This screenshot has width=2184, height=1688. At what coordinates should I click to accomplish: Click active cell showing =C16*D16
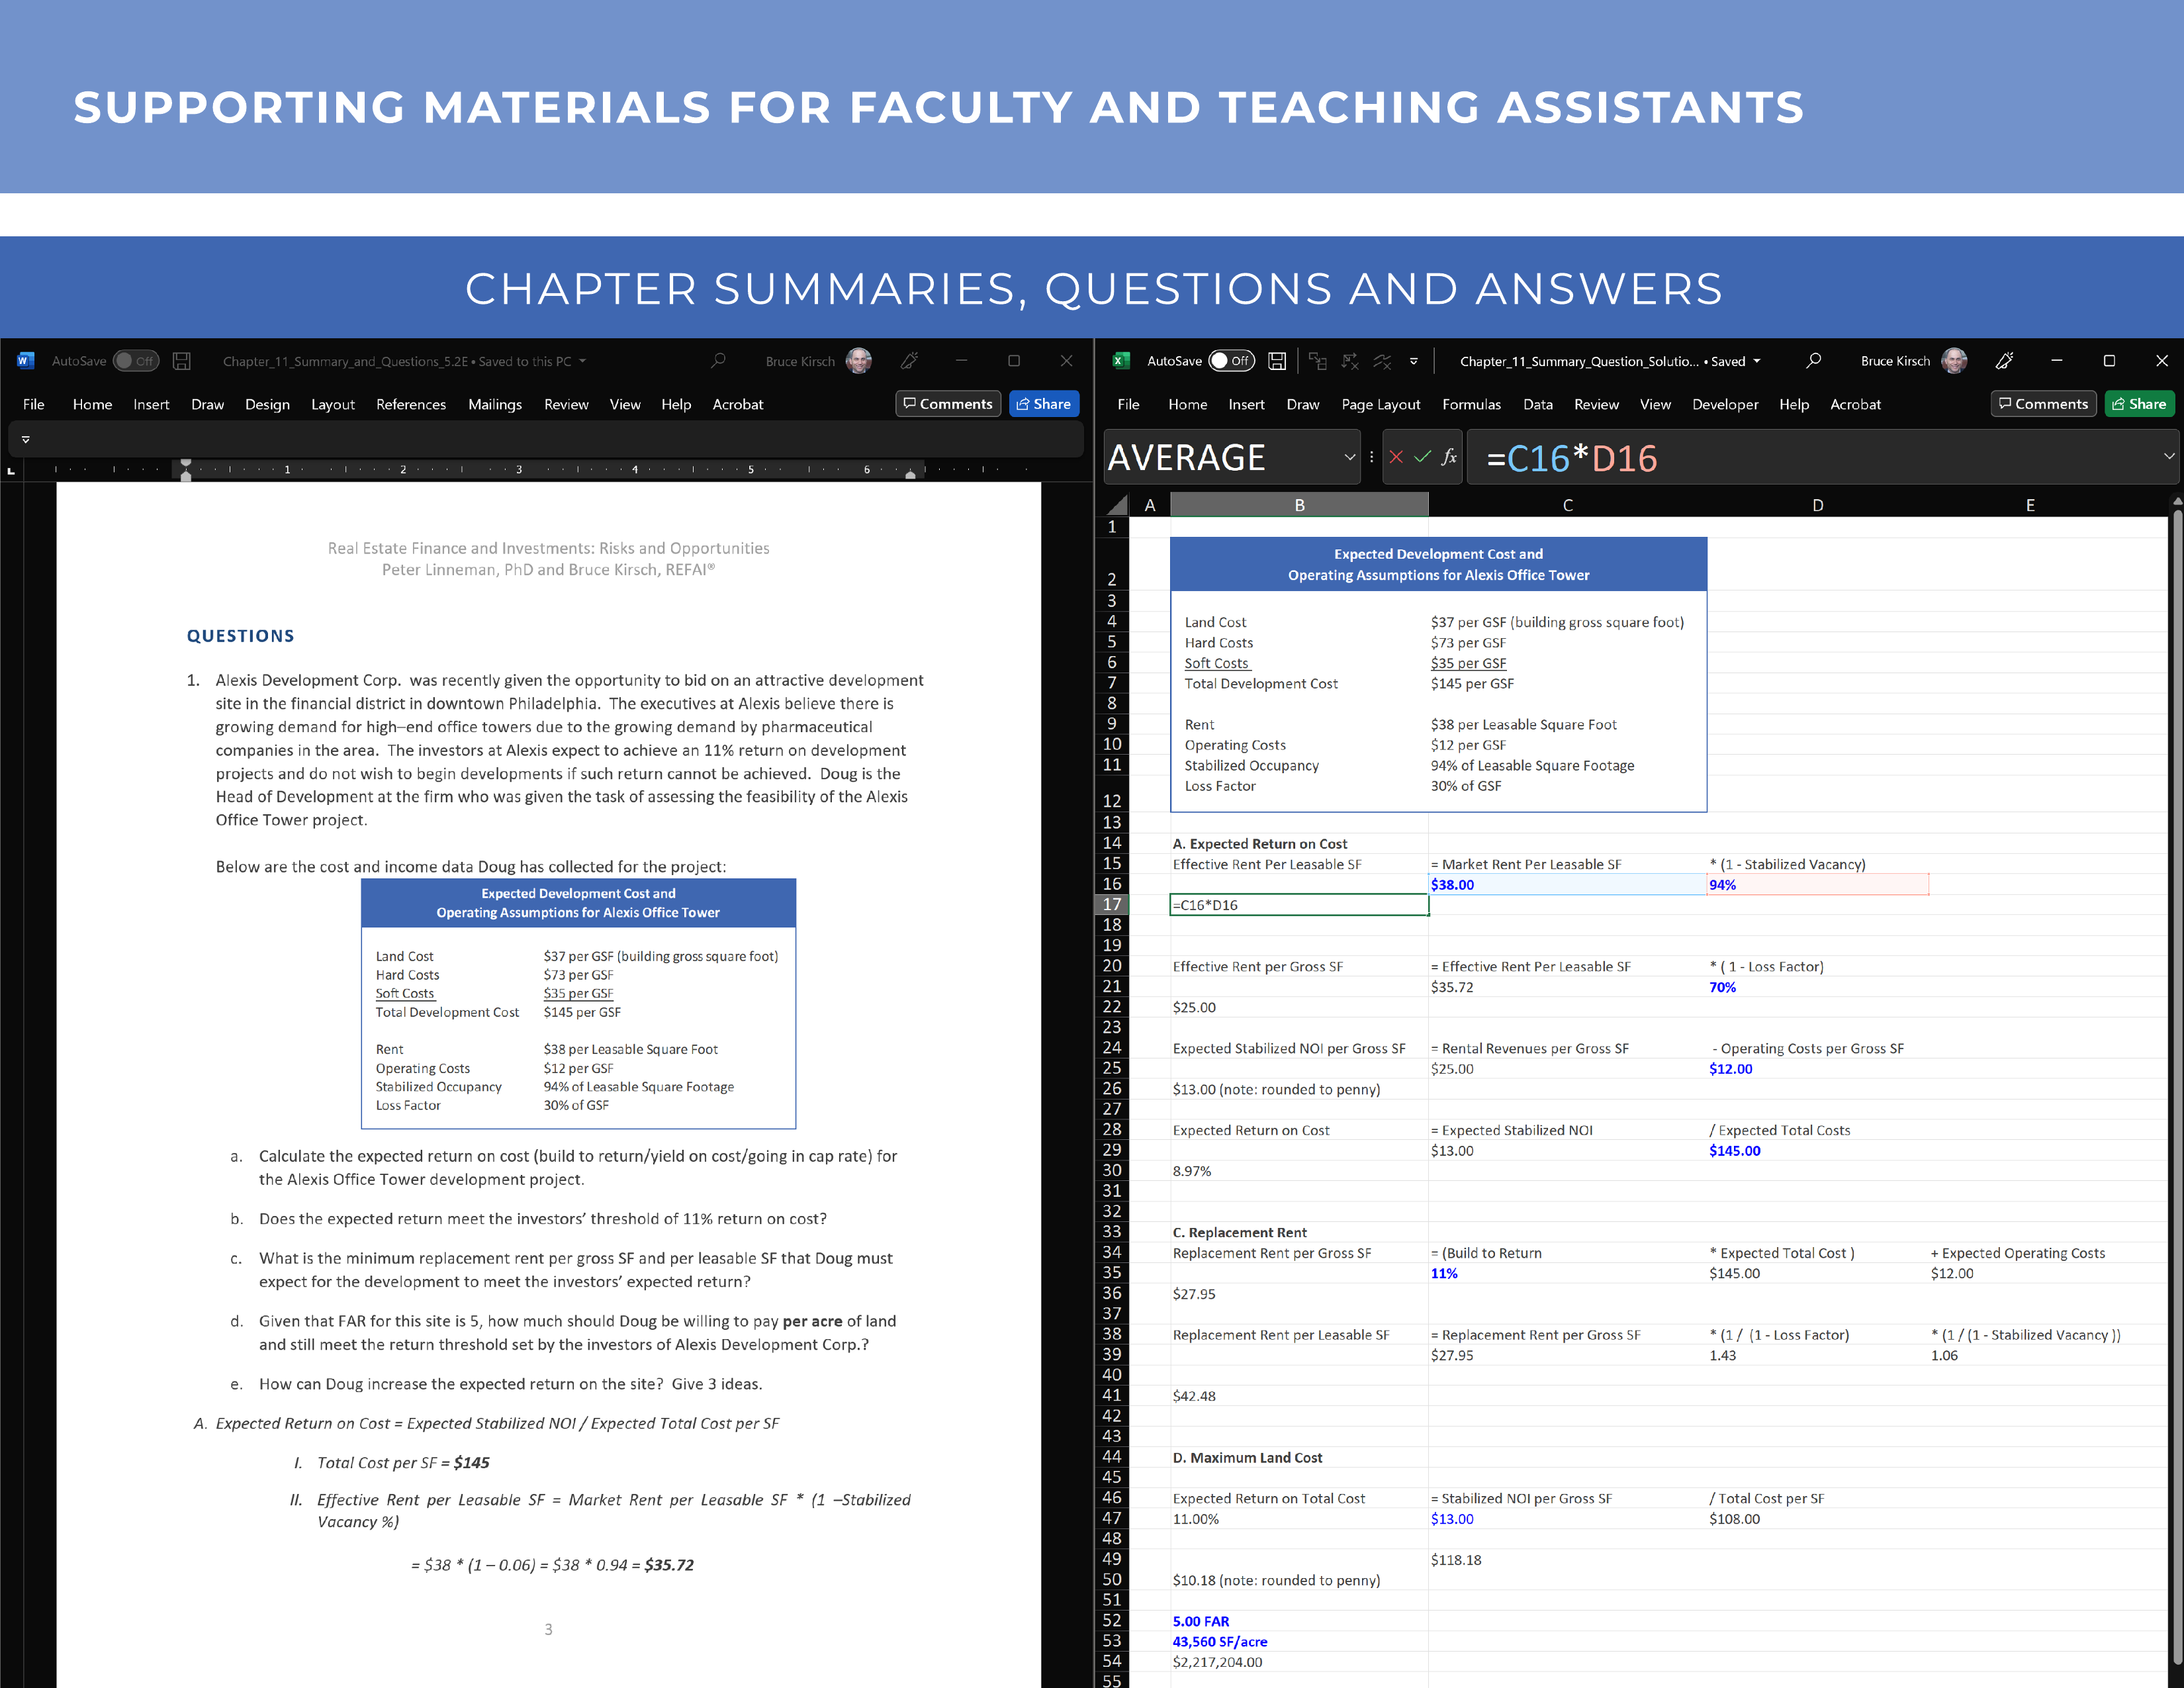(x=1299, y=905)
